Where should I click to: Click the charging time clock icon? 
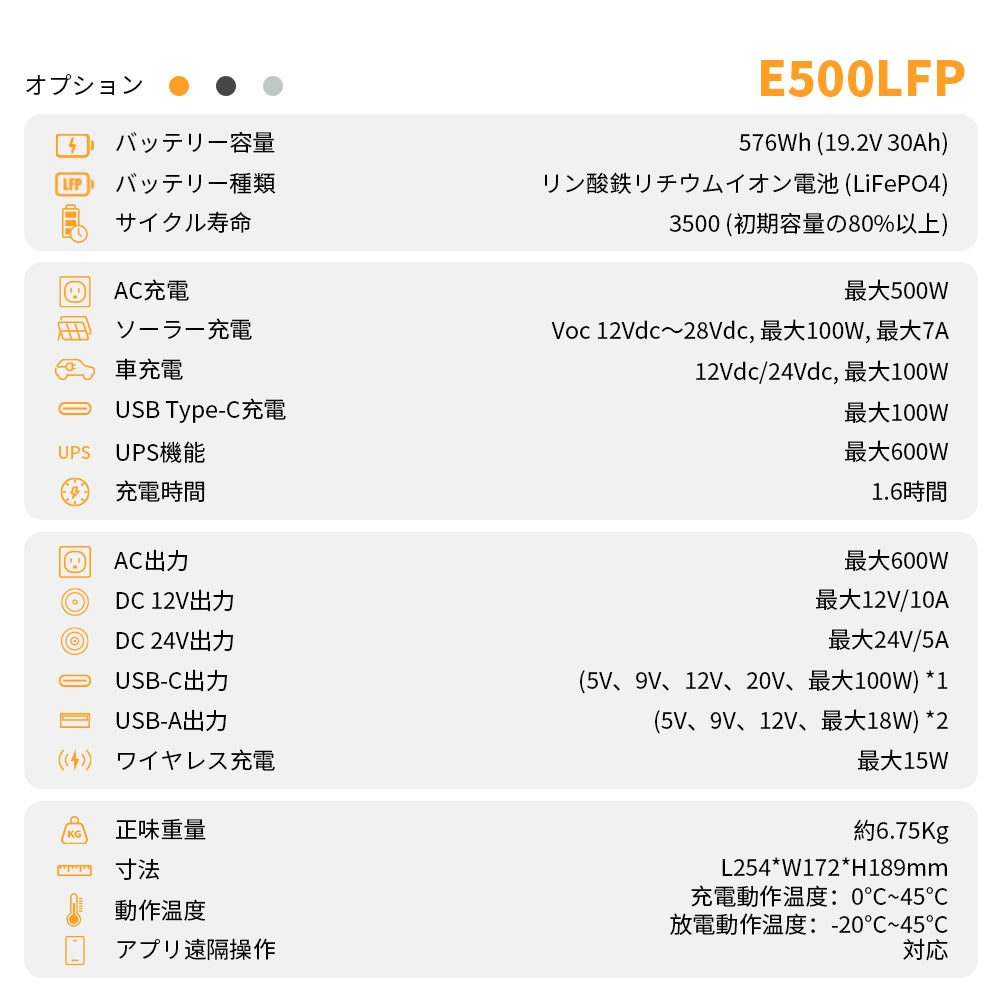[x=75, y=492]
